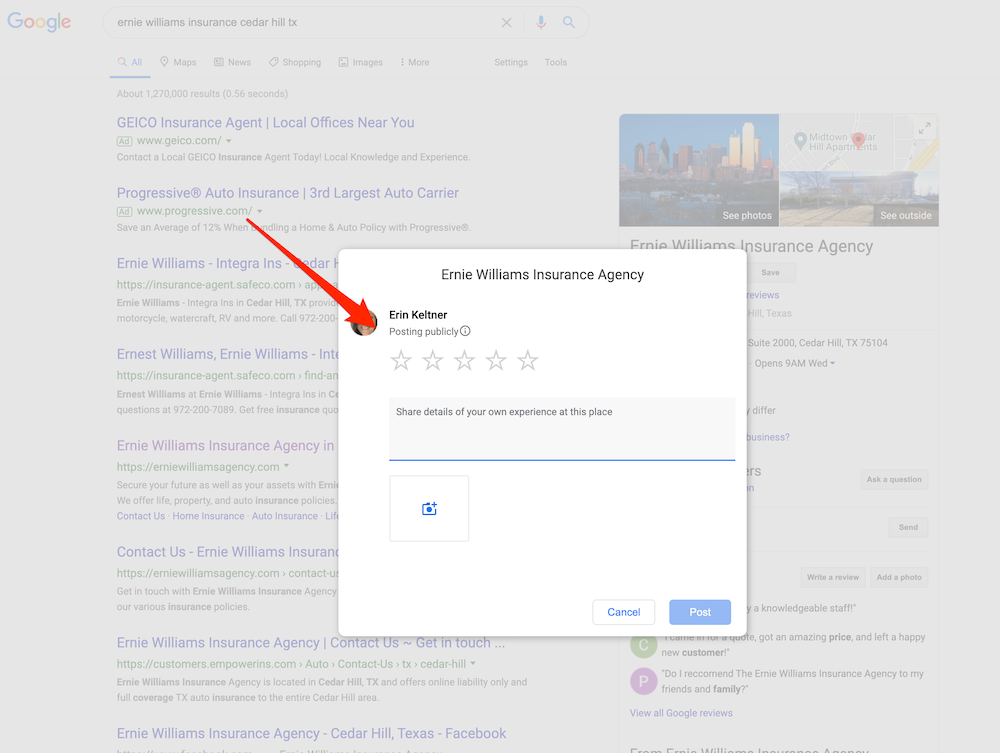Click Save in the knowledge panel
This screenshot has width=1000, height=753.
[770, 272]
